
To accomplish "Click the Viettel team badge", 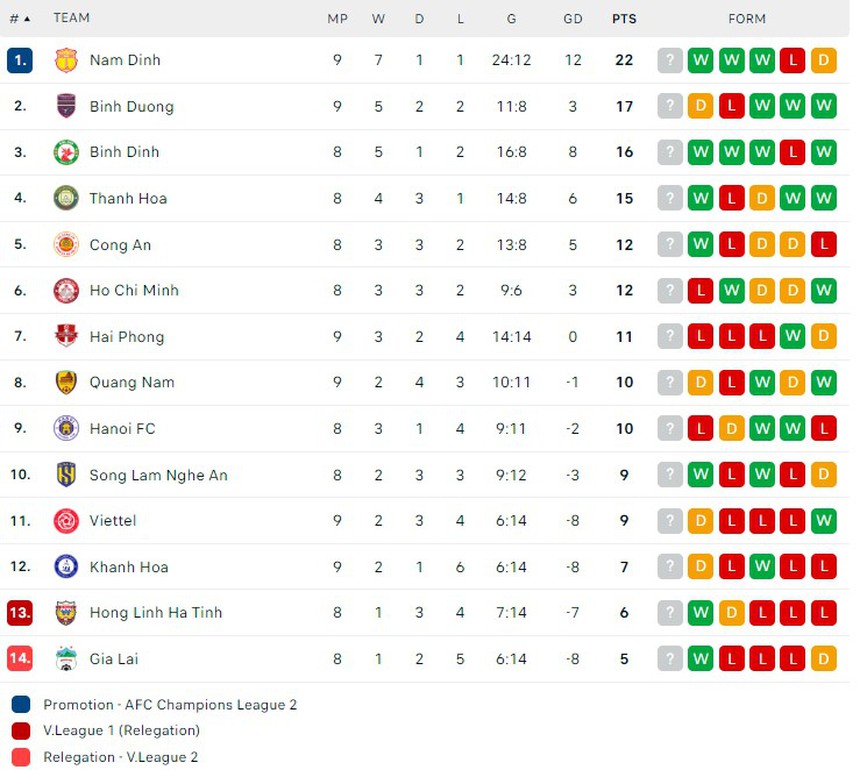I will [66, 520].
